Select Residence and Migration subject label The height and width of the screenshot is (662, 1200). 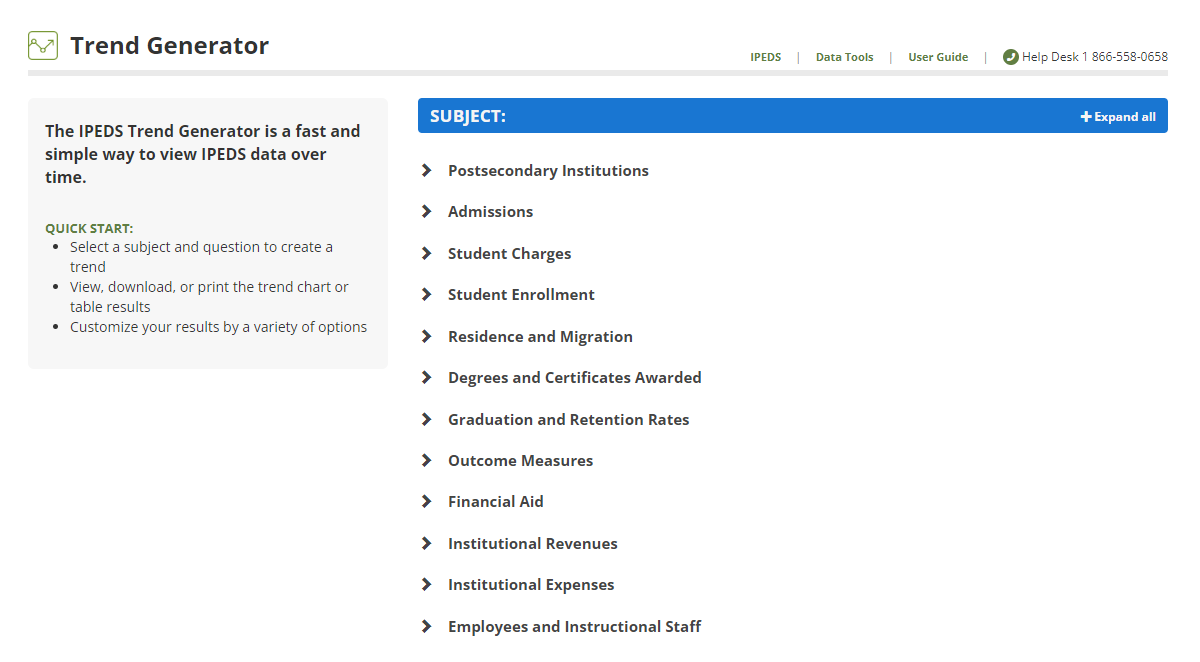[x=540, y=336]
